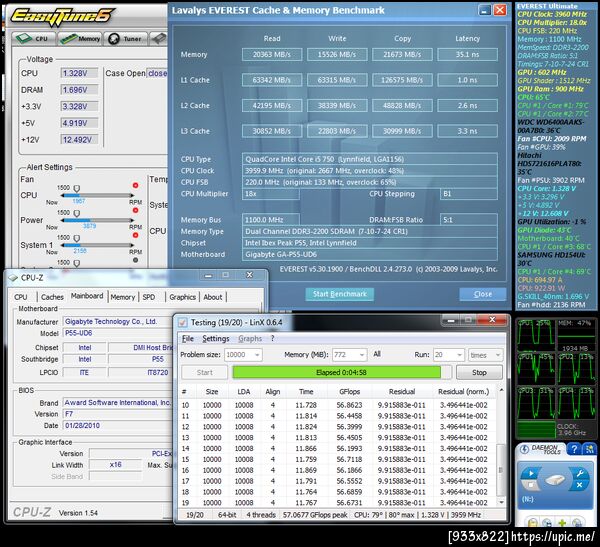Select the CPU voltage value 1.328V
Image resolution: width=600 pixels, height=547 pixels.
79,73
